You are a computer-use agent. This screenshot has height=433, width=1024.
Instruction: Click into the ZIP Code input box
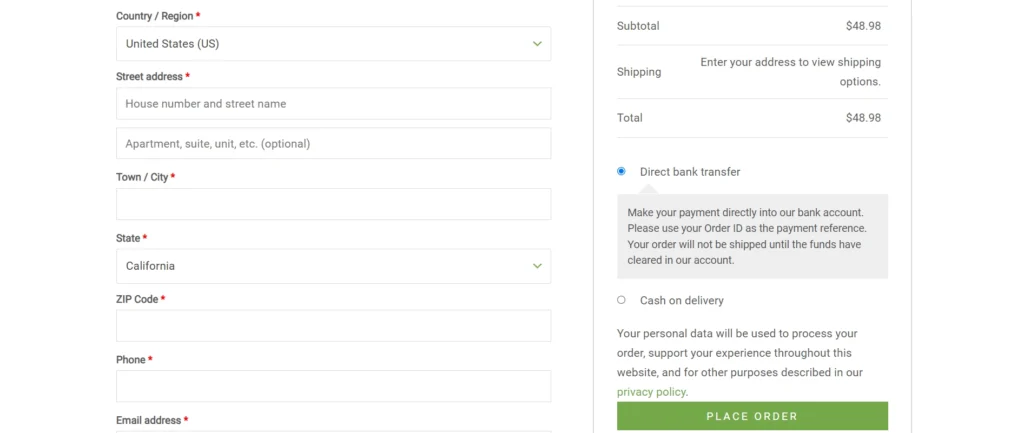(333, 326)
